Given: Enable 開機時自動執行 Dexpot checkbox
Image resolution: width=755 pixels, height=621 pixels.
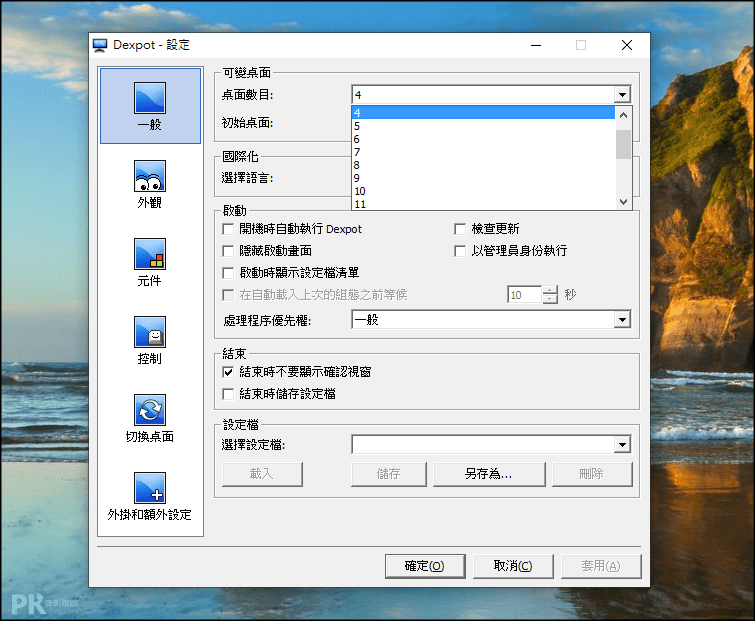Looking at the screenshot, I should pos(228,229).
